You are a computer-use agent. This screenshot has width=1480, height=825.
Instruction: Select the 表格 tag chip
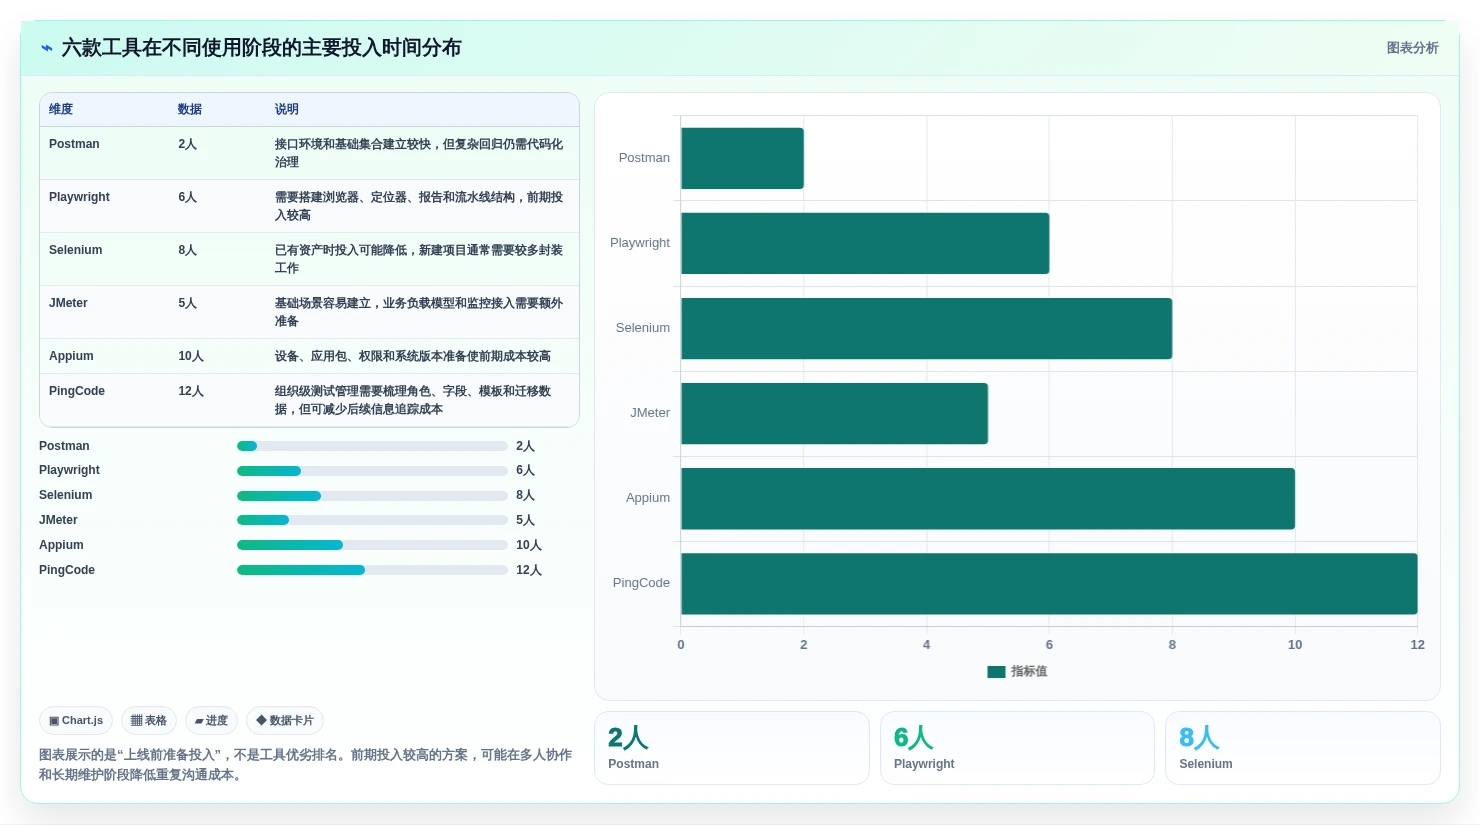149,720
